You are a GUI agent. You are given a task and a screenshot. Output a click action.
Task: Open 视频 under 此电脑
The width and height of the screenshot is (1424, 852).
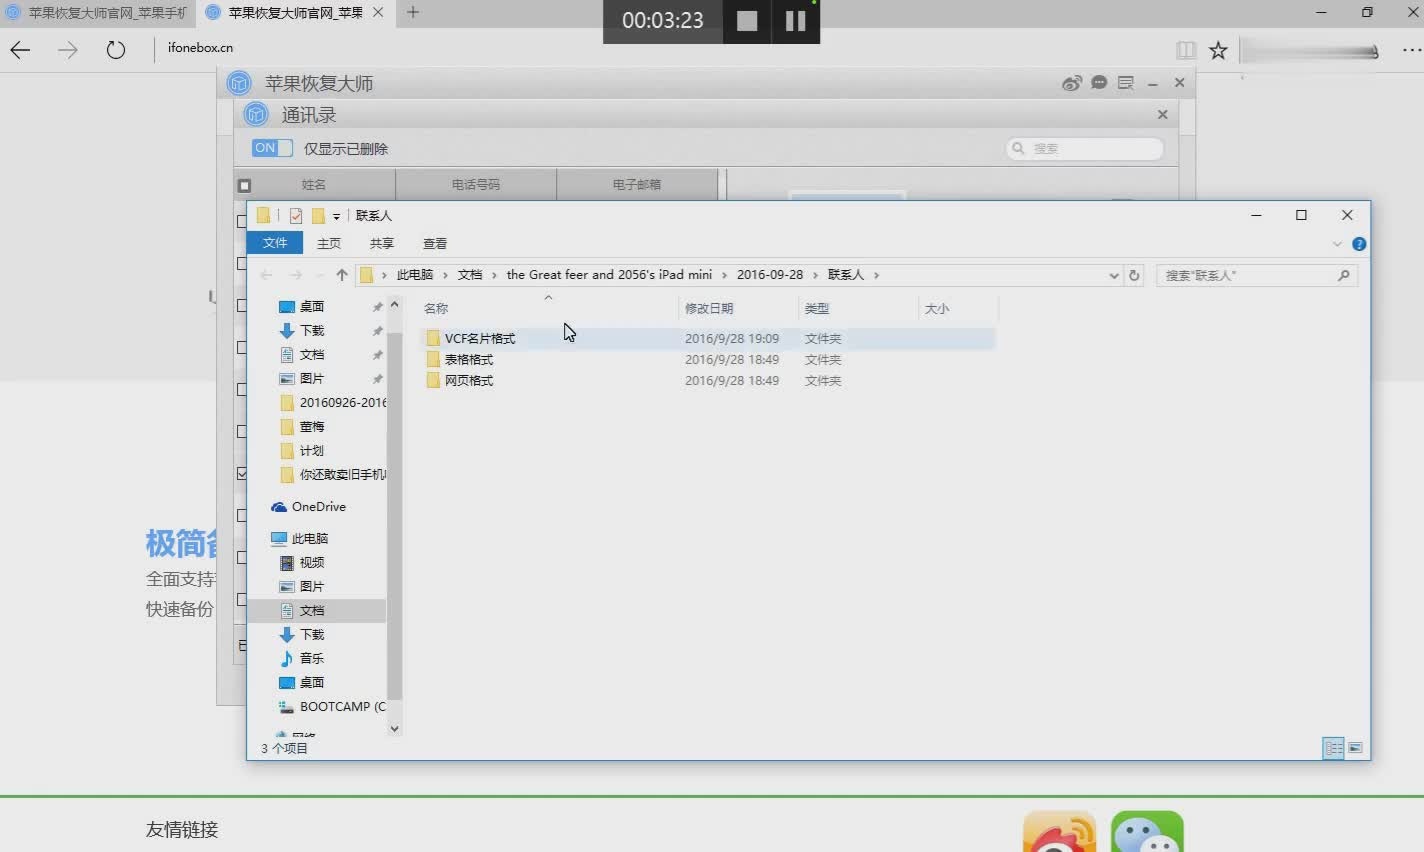click(312, 563)
